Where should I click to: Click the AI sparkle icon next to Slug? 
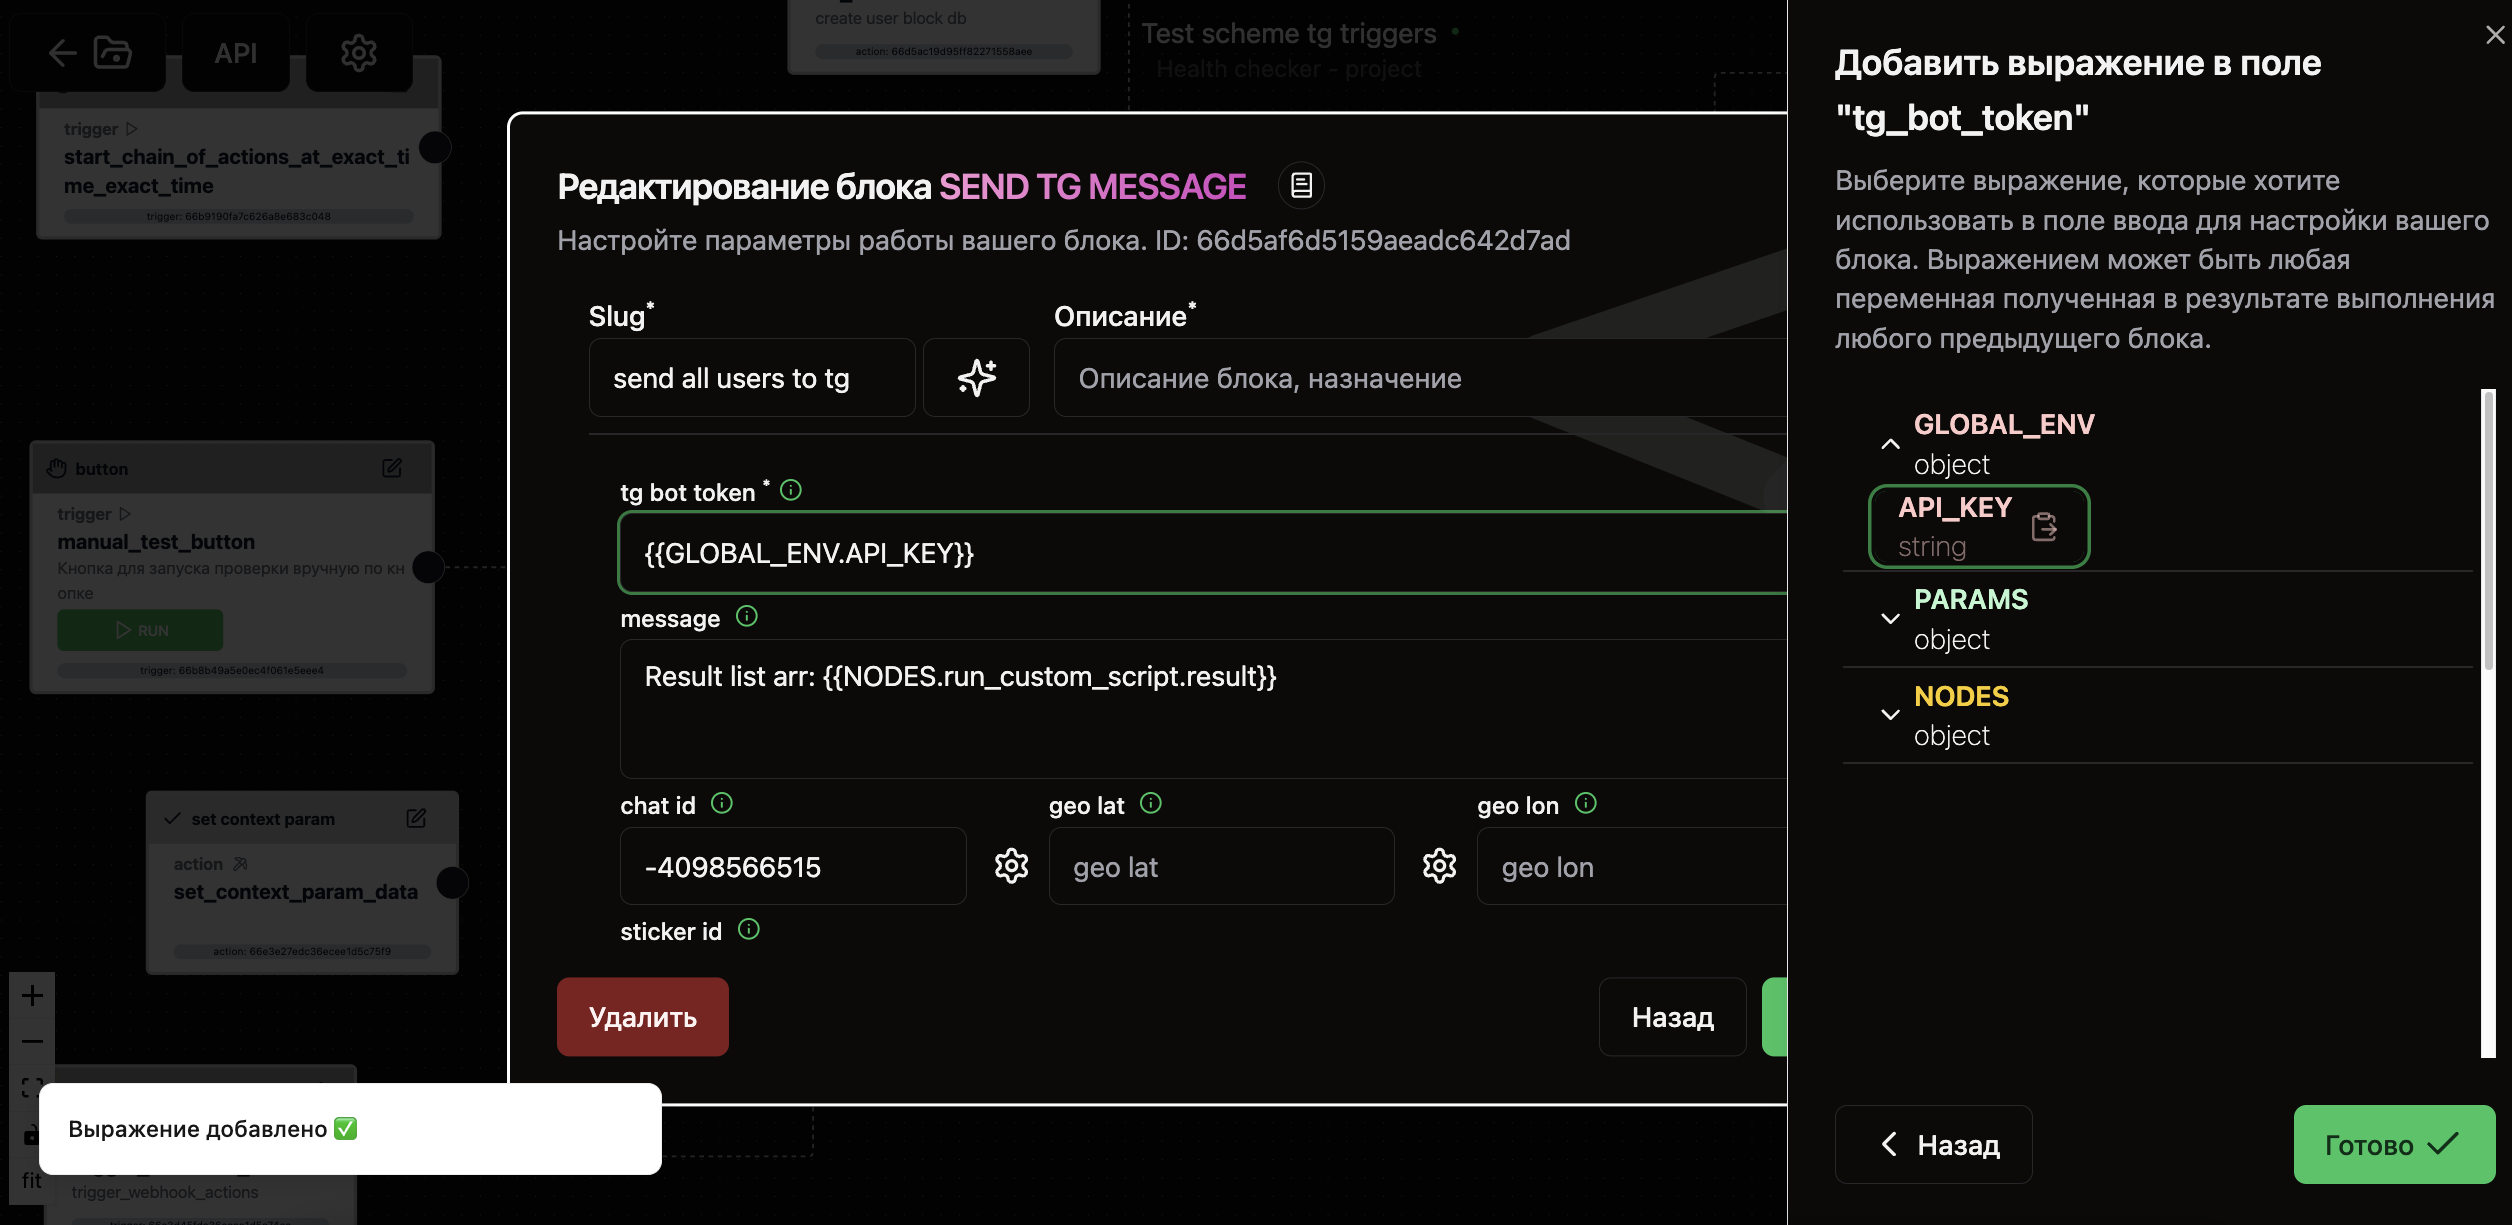(x=976, y=378)
